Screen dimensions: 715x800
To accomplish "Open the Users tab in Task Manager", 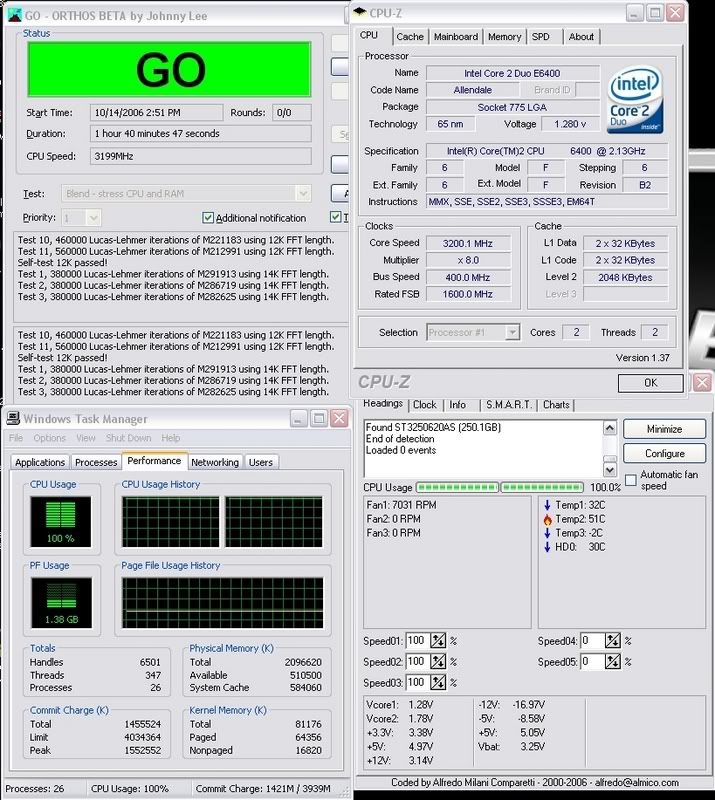I will click(x=261, y=462).
